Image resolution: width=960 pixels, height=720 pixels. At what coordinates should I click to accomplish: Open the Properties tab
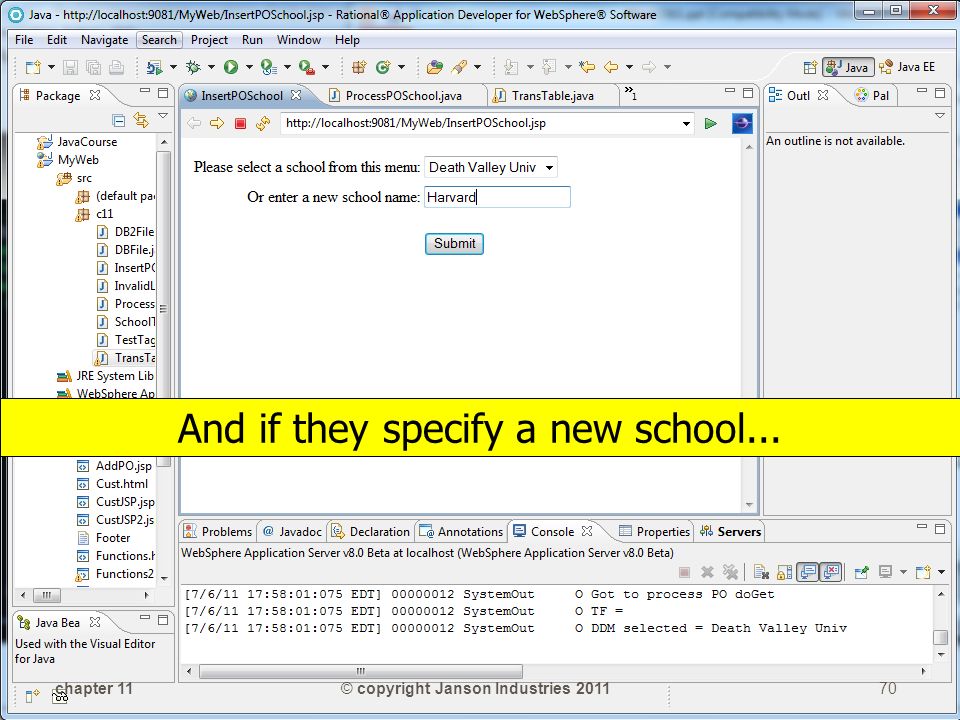654,531
